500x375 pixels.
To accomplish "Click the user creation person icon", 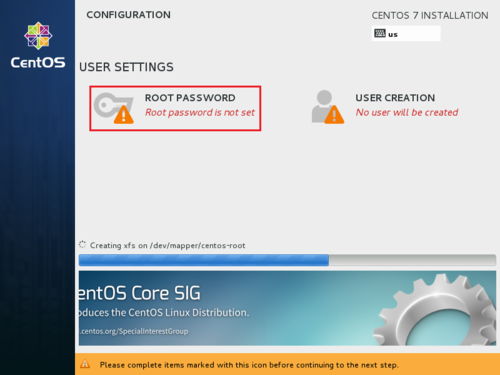I will click(327, 107).
